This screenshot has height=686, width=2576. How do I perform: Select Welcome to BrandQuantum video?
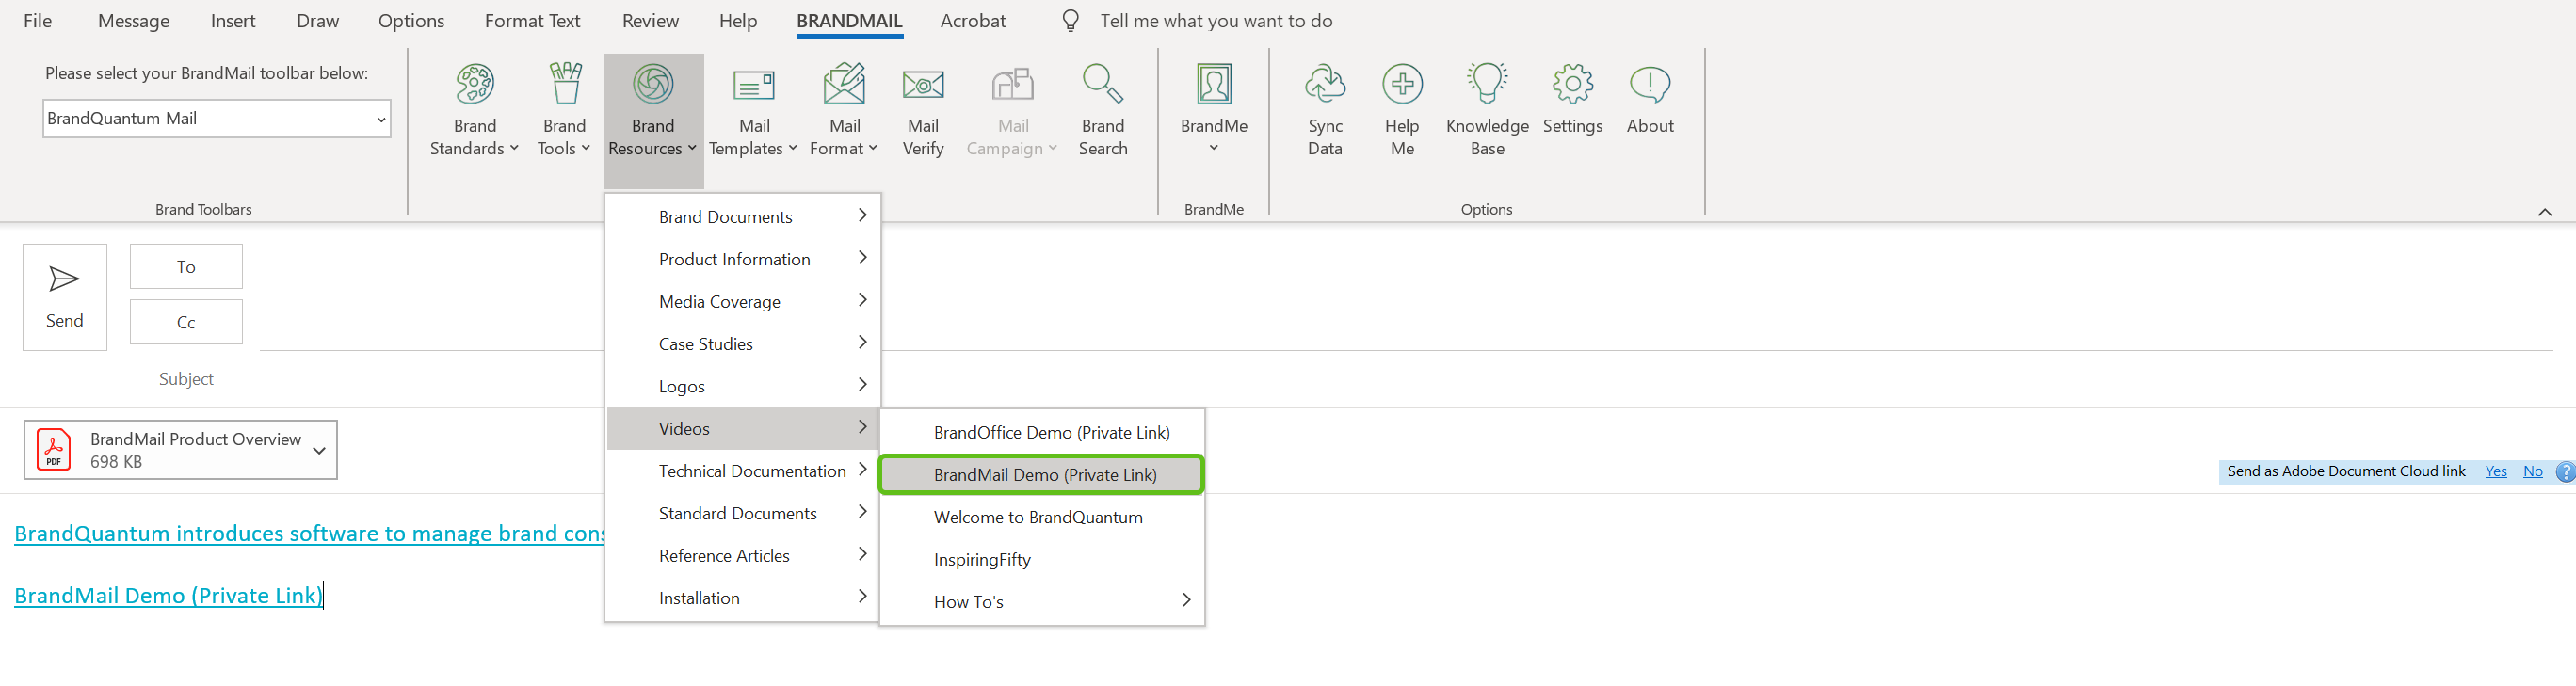point(1042,517)
